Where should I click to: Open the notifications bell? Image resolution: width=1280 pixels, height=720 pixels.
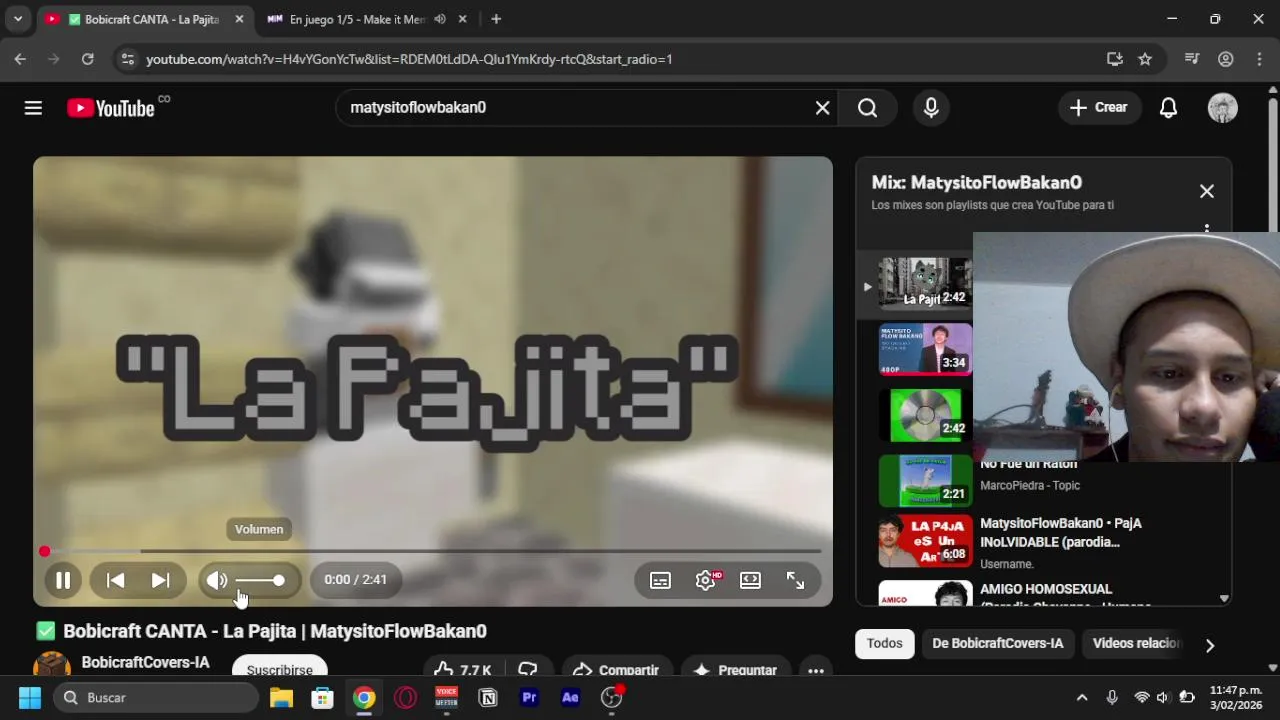tap(1168, 108)
